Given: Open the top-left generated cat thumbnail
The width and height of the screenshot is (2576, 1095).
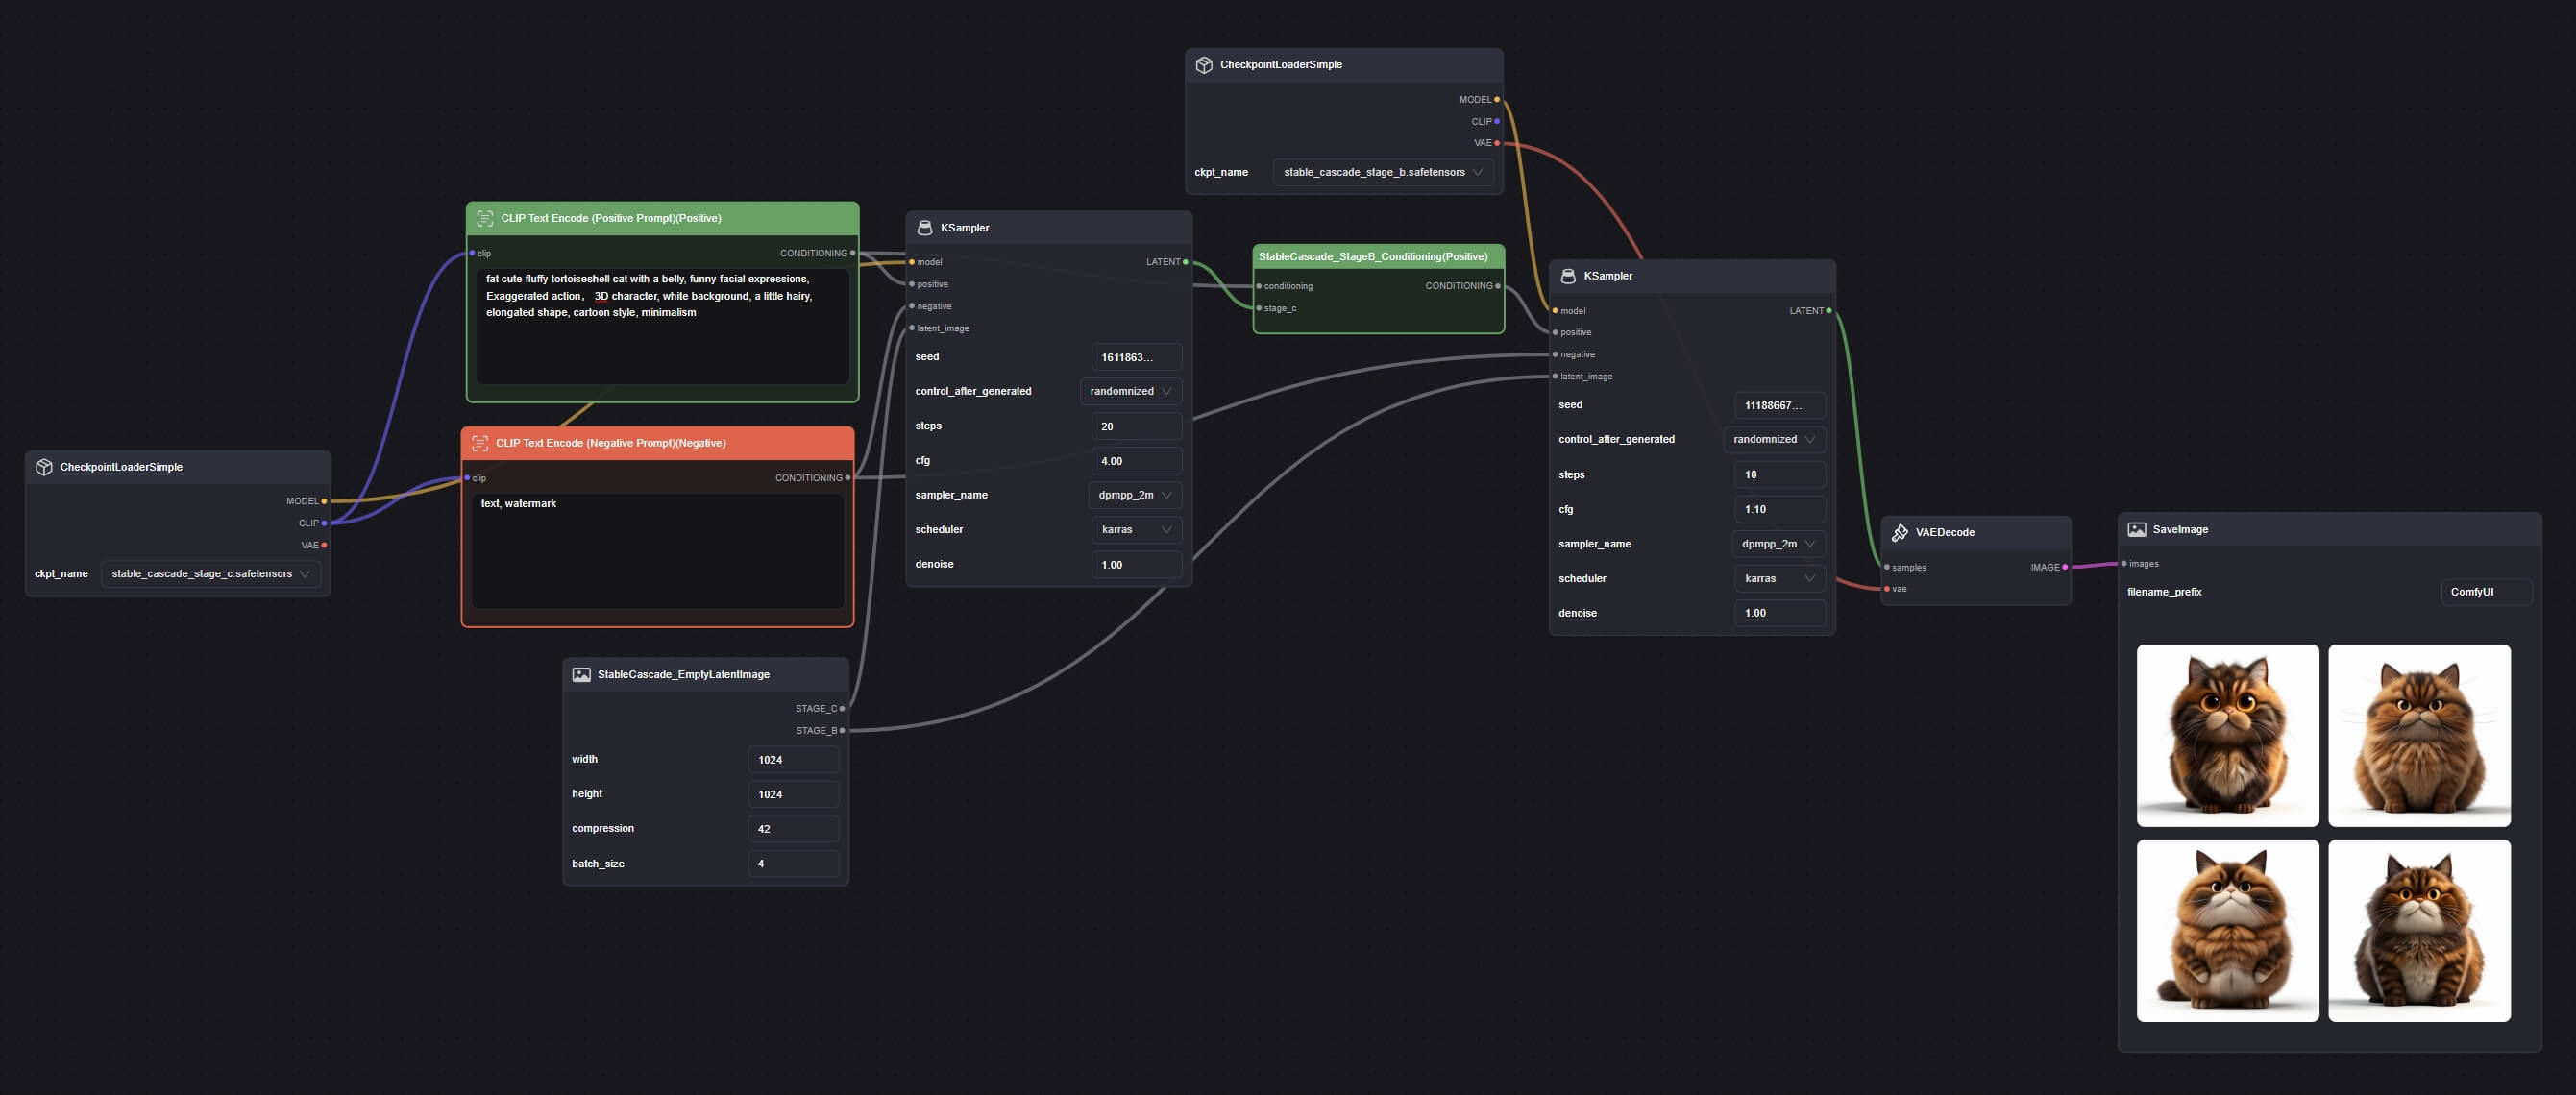Looking at the screenshot, I should point(2228,736).
